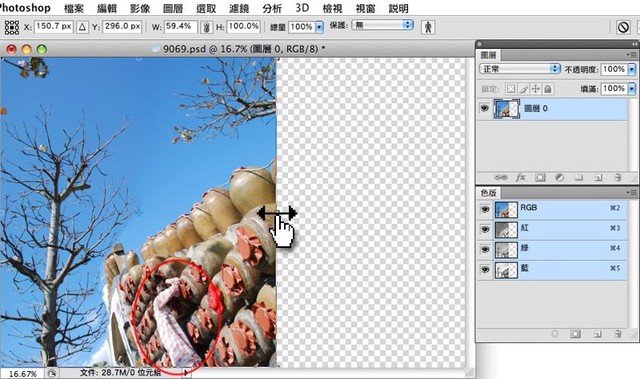The image size is (640, 379).
Task: Click the cancel transform icon
Action: [x=623, y=27]
